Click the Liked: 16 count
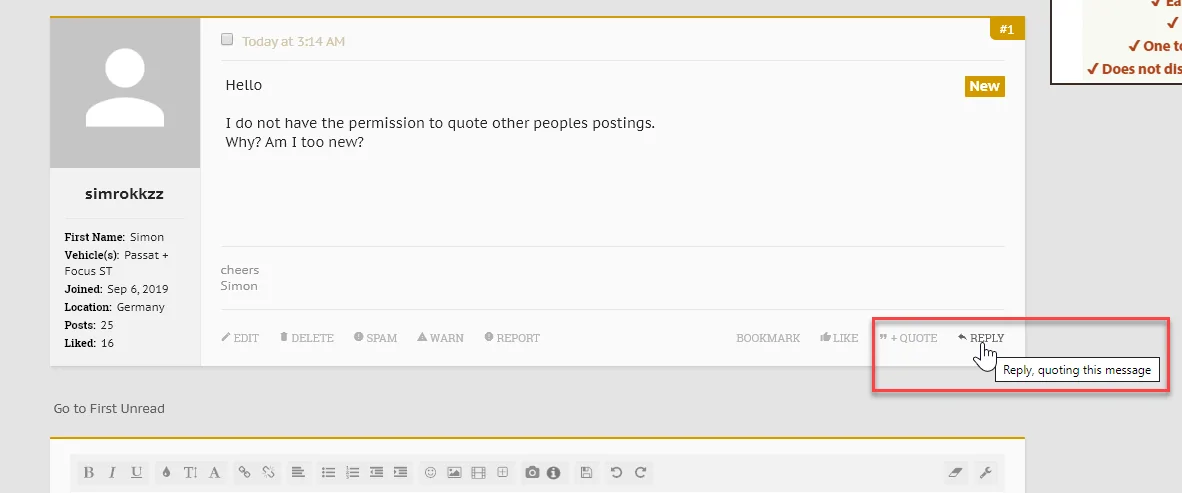This screenshot has width=1182, height=493. tap(89, 343)
